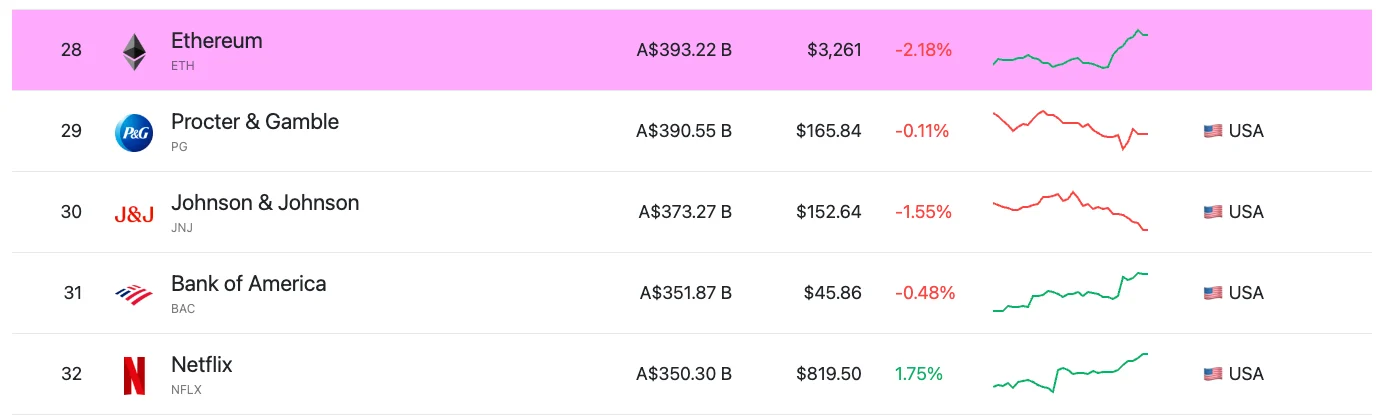Screen dimensions: 1384x418
Task: Open the Ethereum name link
Action: click(217, 41)
